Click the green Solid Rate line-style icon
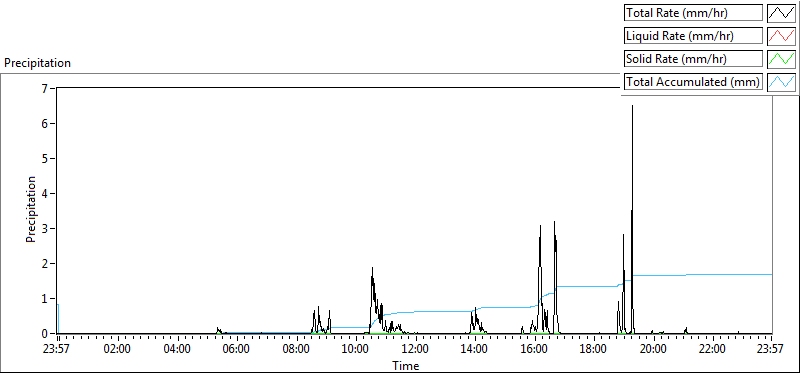 [781, 59]
